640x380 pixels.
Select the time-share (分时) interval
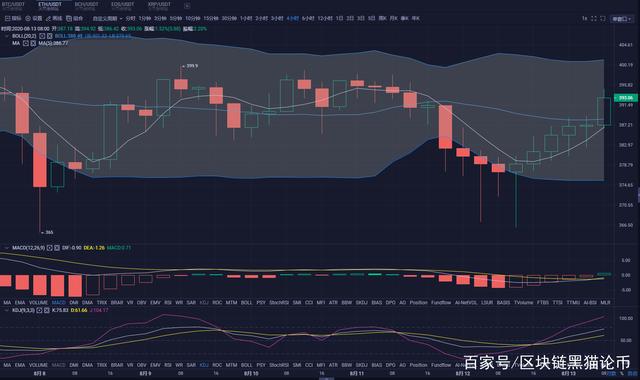click(131, 18)
